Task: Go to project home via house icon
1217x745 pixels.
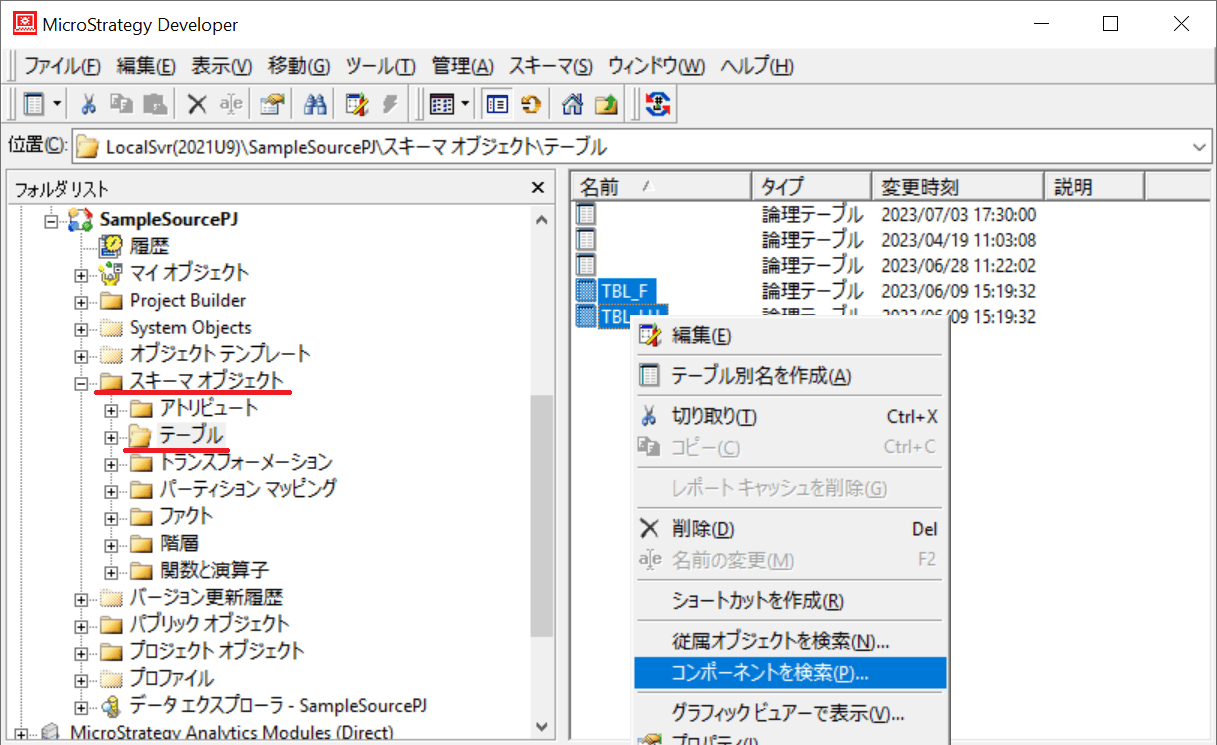Action: [572, 104]
